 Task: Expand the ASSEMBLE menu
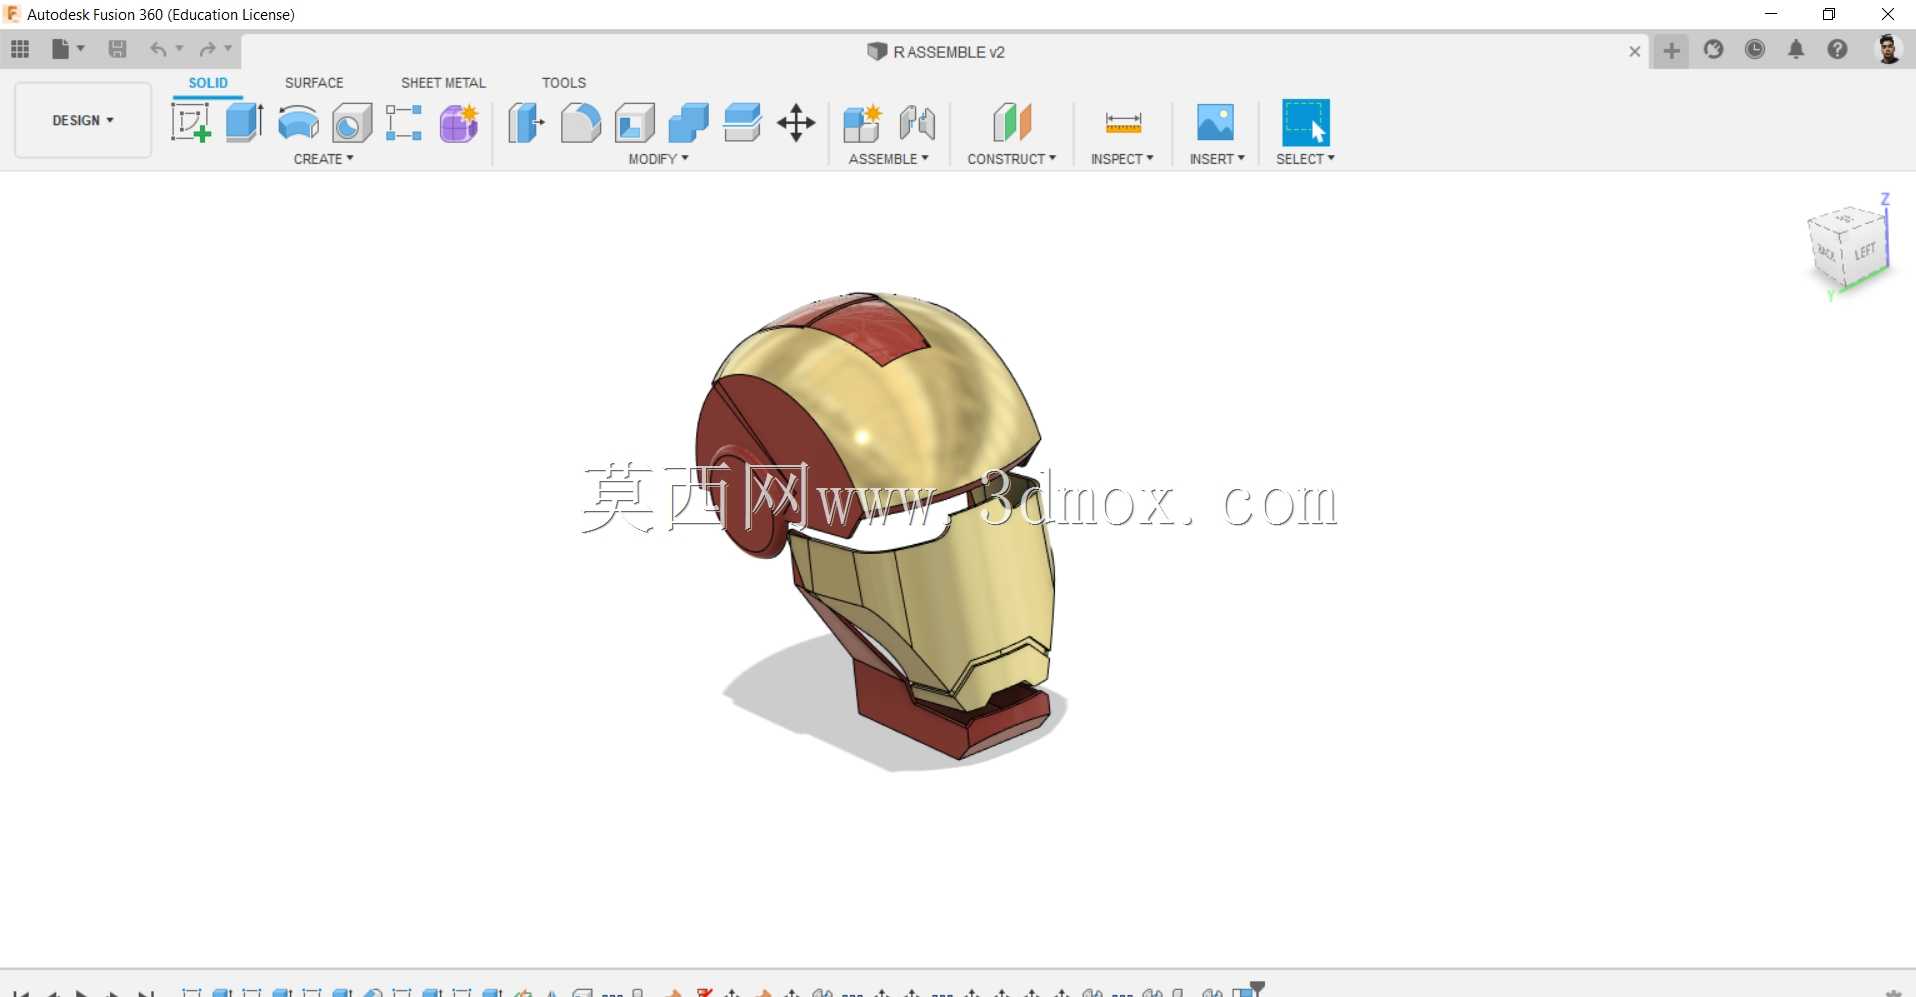[889, 159]
